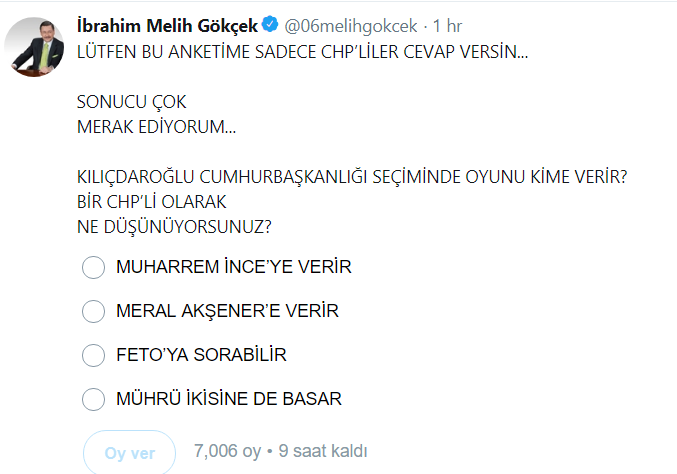This screenshot has width=677, height=474.
Task: Click the blue verified badge icon
Action: click(x=270, y=24)
